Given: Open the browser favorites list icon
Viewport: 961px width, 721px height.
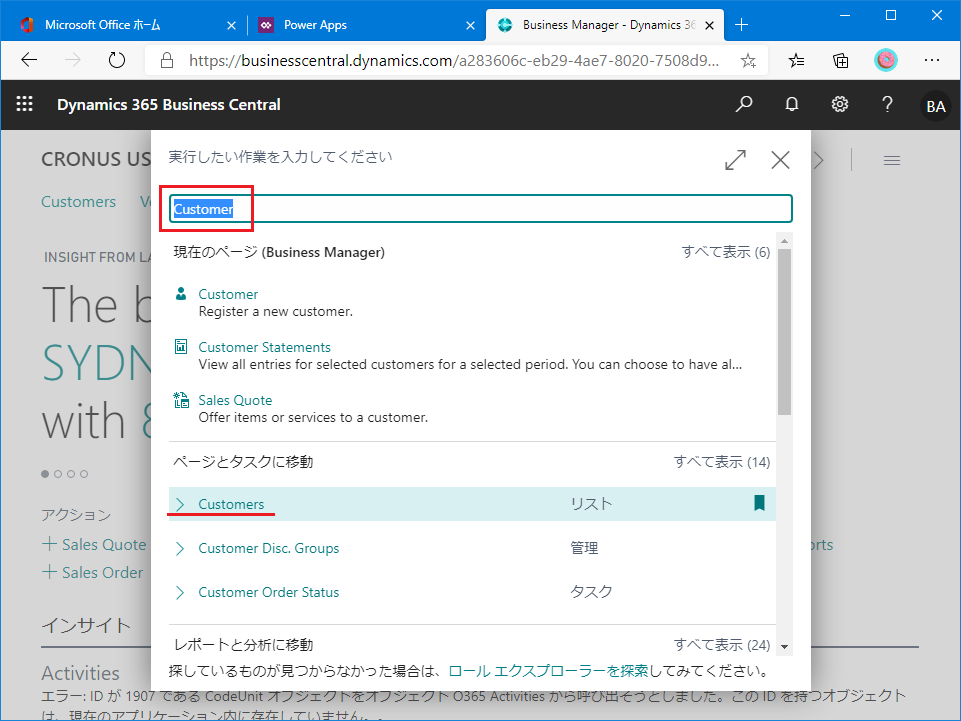Looking at the screenshot, I should (x=796, y=60).
